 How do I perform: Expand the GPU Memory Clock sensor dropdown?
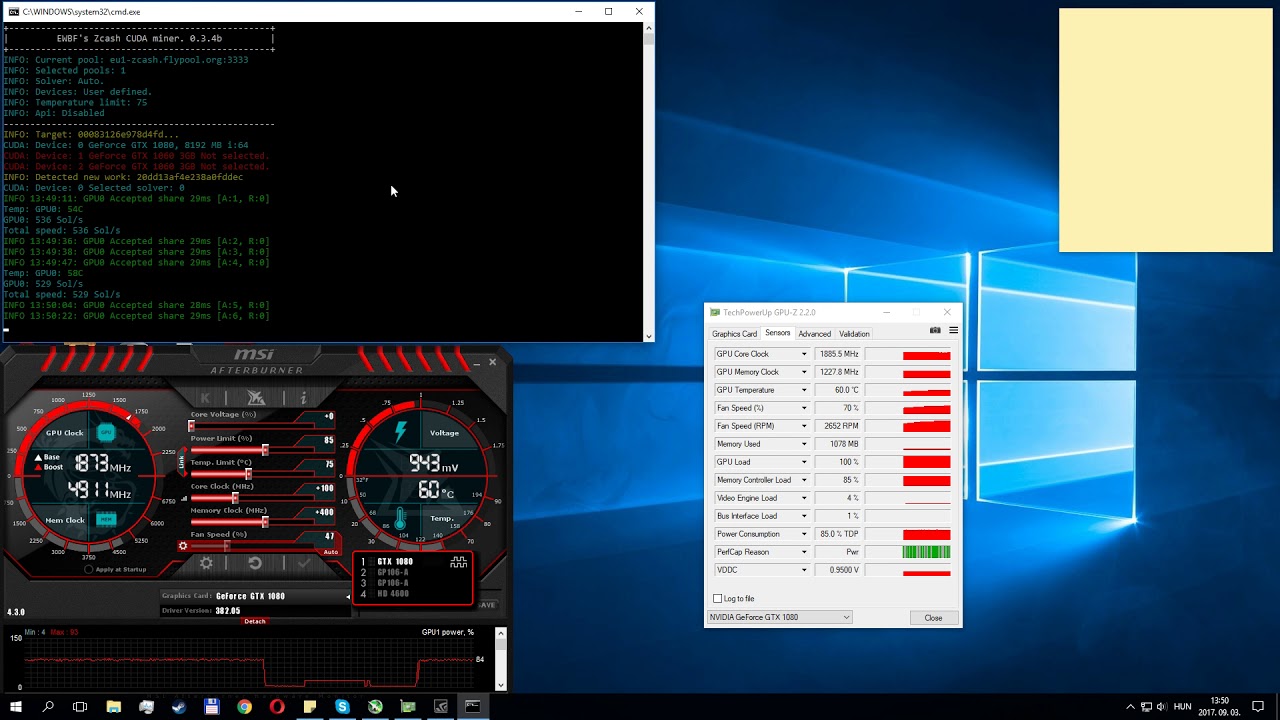click(x=803, y=372)
